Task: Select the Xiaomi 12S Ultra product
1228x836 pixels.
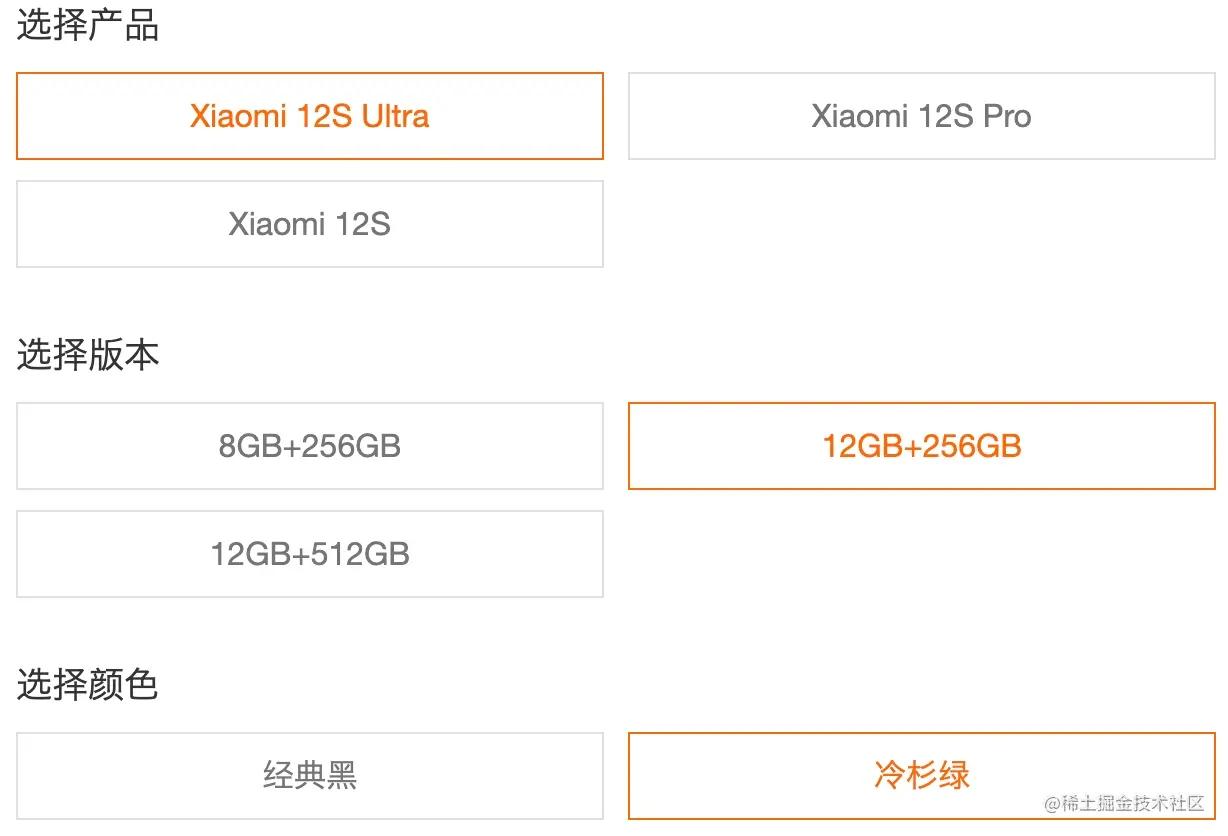Action: coord(310,116)
